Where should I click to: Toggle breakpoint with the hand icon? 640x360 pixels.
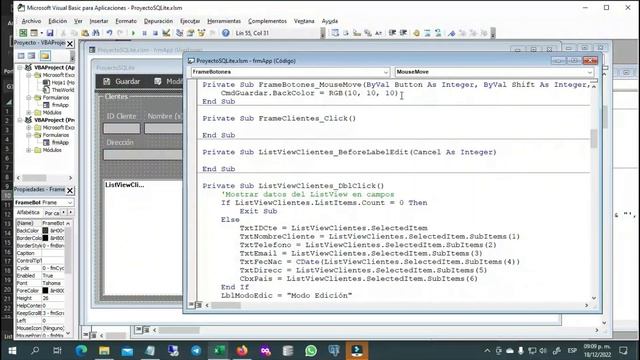[416, 33]
